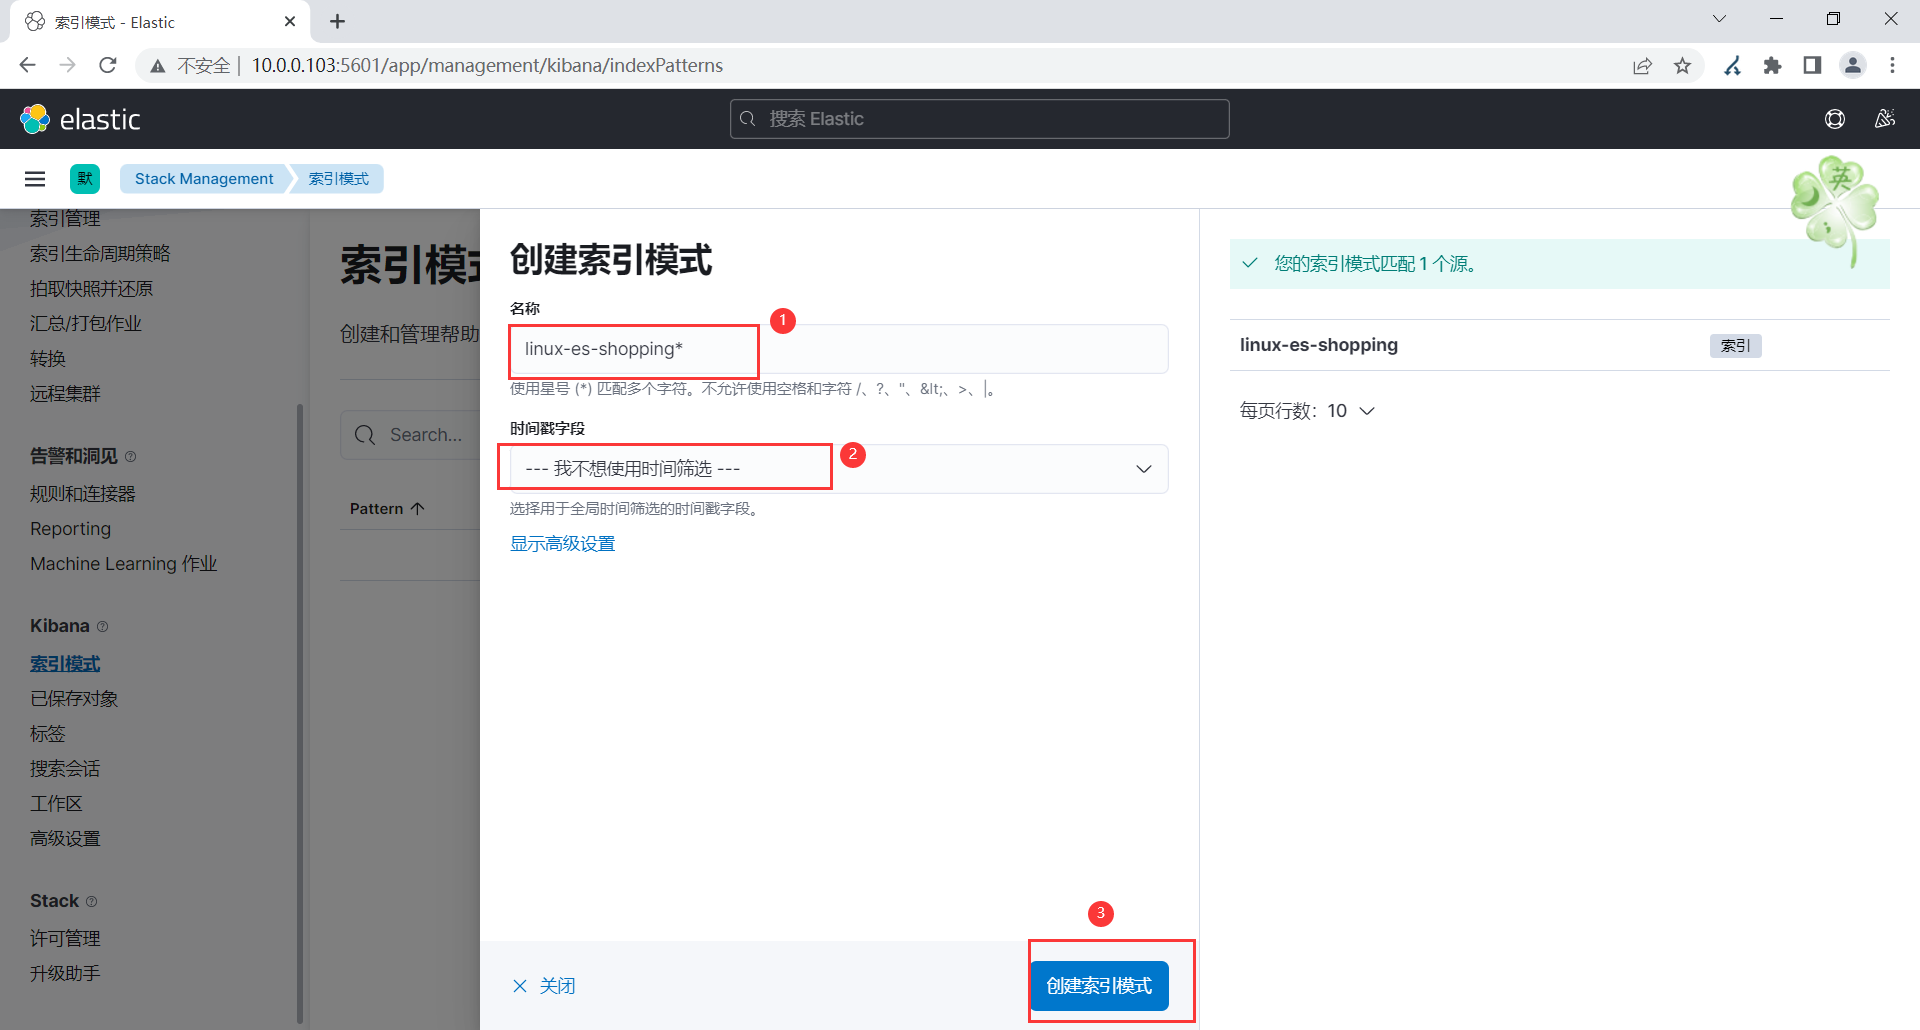Open 升级助手 in the sidebar
1920x1030 pixels.
click(65, 974)
